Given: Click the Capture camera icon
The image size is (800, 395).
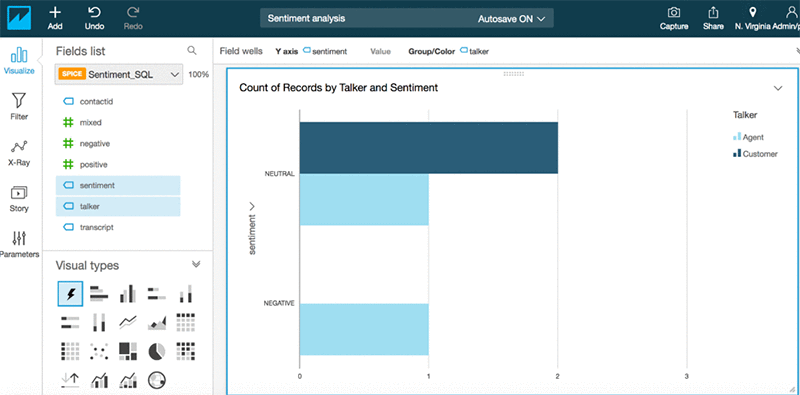Looking at the screenshot, I should (x=674, y=18).
